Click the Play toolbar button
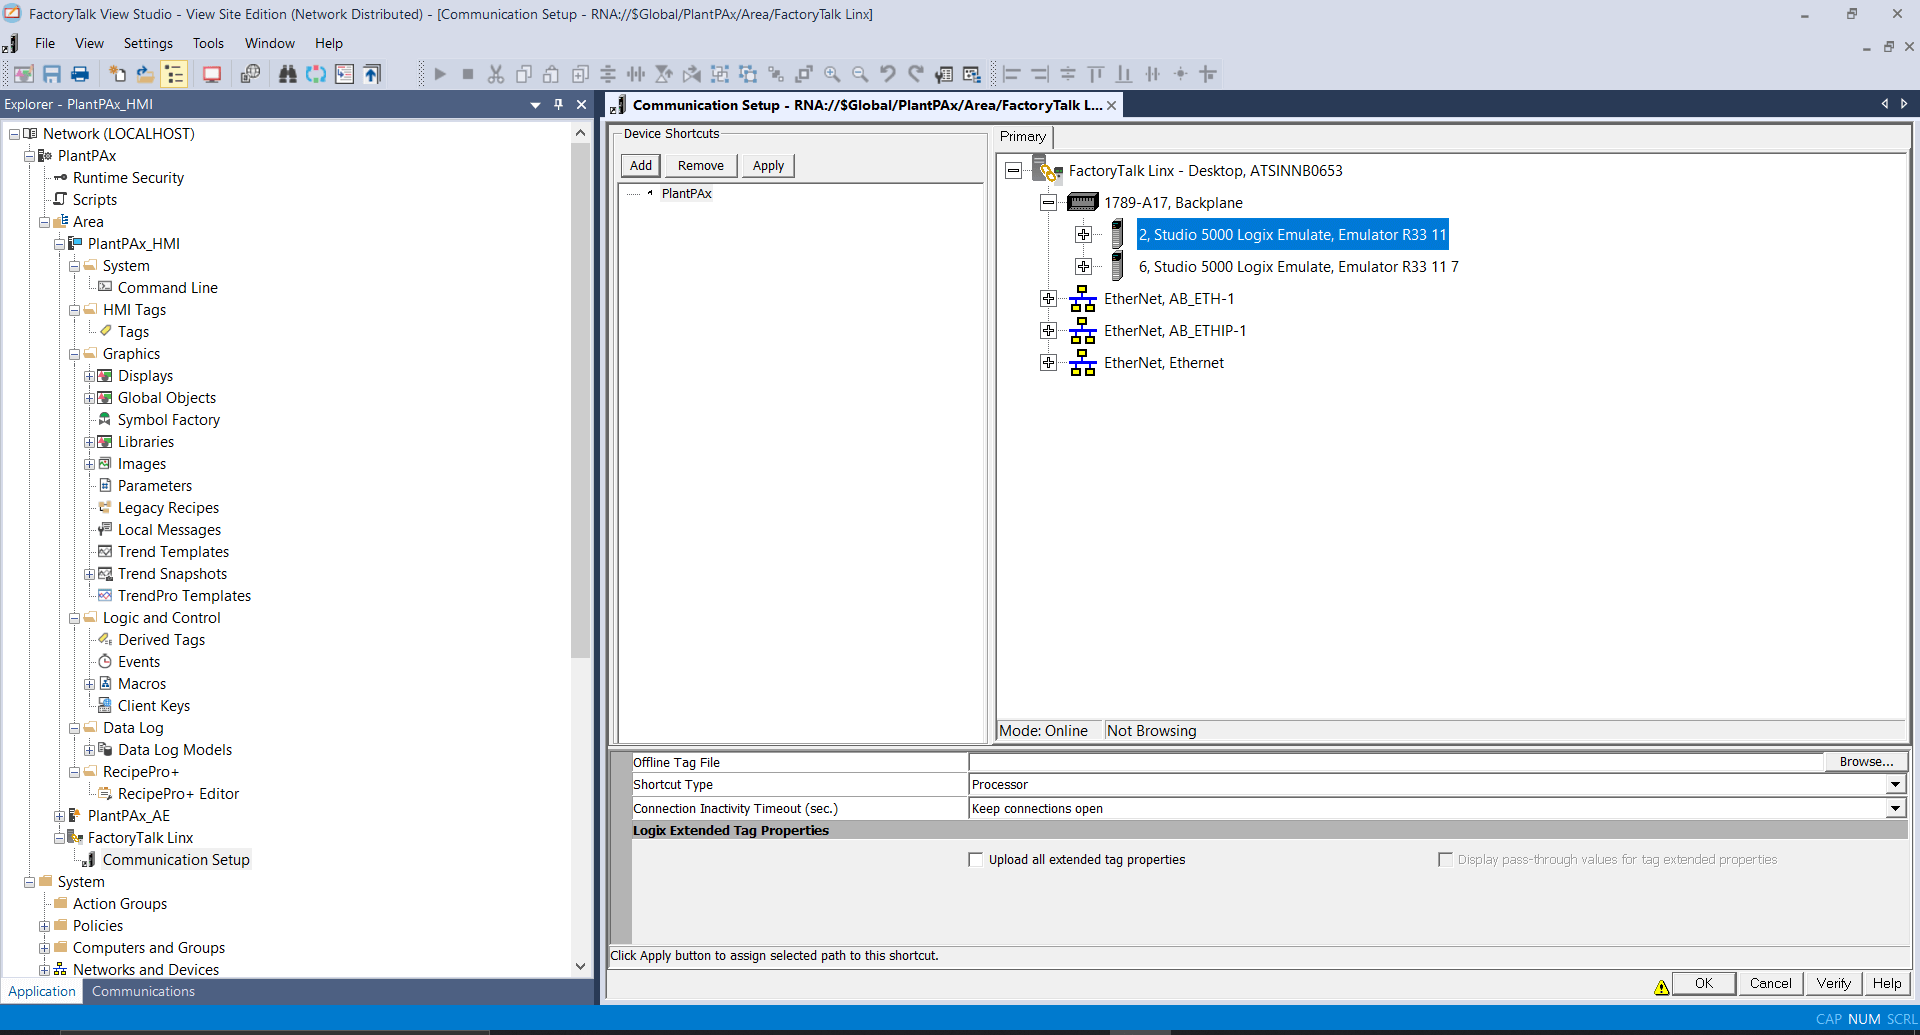The height and width of the screenshot is (1035, 1920). 440,74
